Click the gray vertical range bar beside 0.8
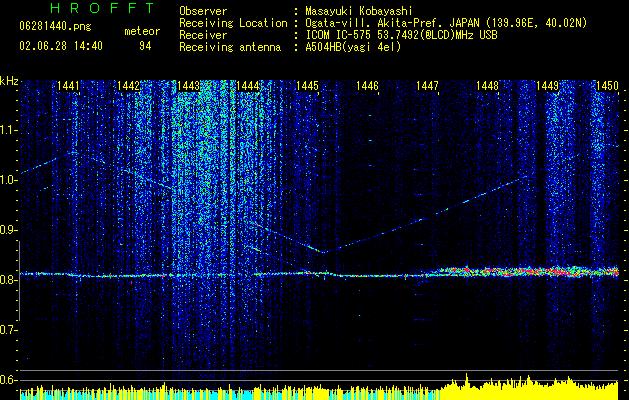 coord(19,281)
